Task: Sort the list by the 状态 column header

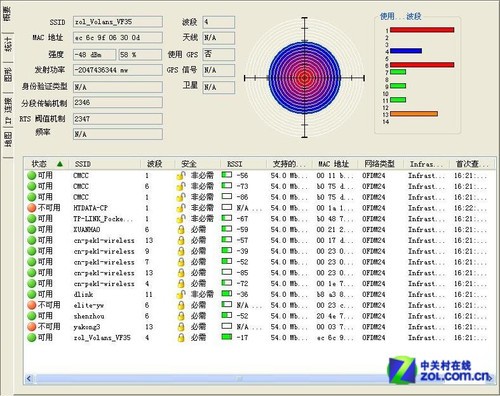Action: click(46, 164)
